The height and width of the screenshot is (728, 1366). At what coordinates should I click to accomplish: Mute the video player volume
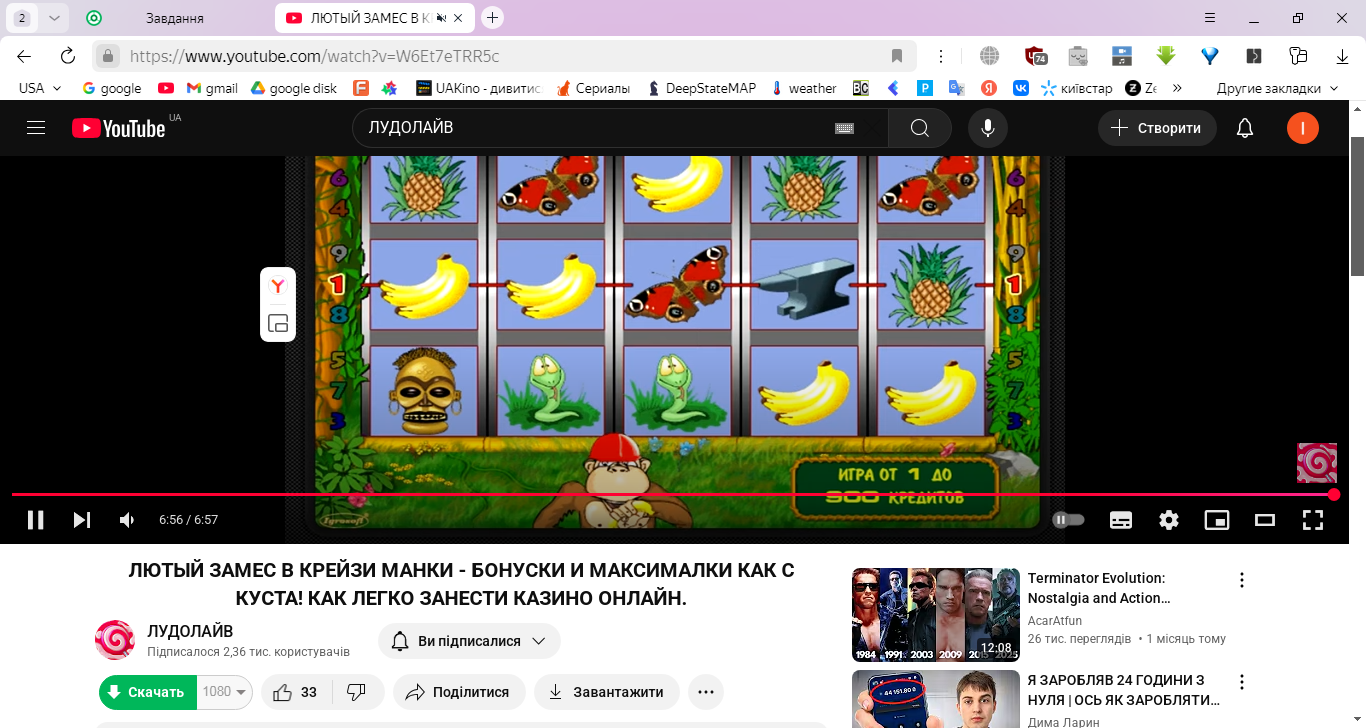[x=127, y=520]
